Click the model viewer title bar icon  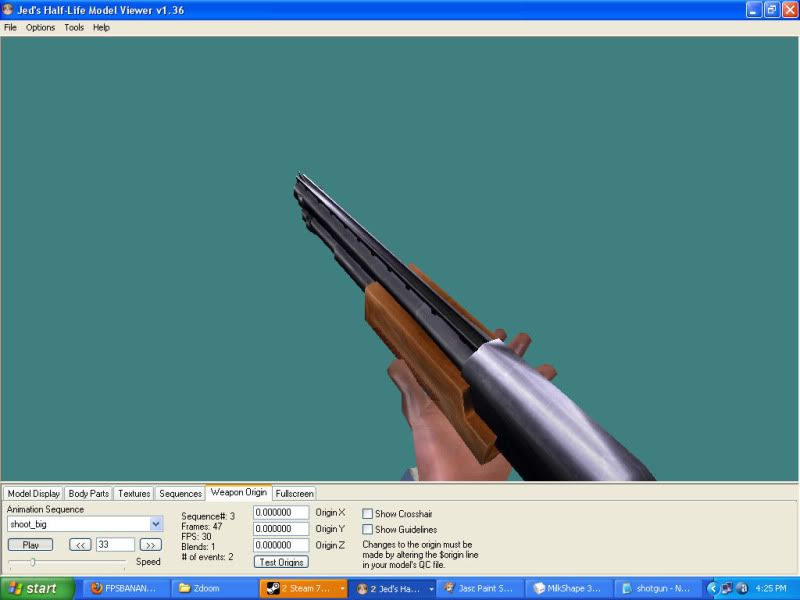pos(8,10)
